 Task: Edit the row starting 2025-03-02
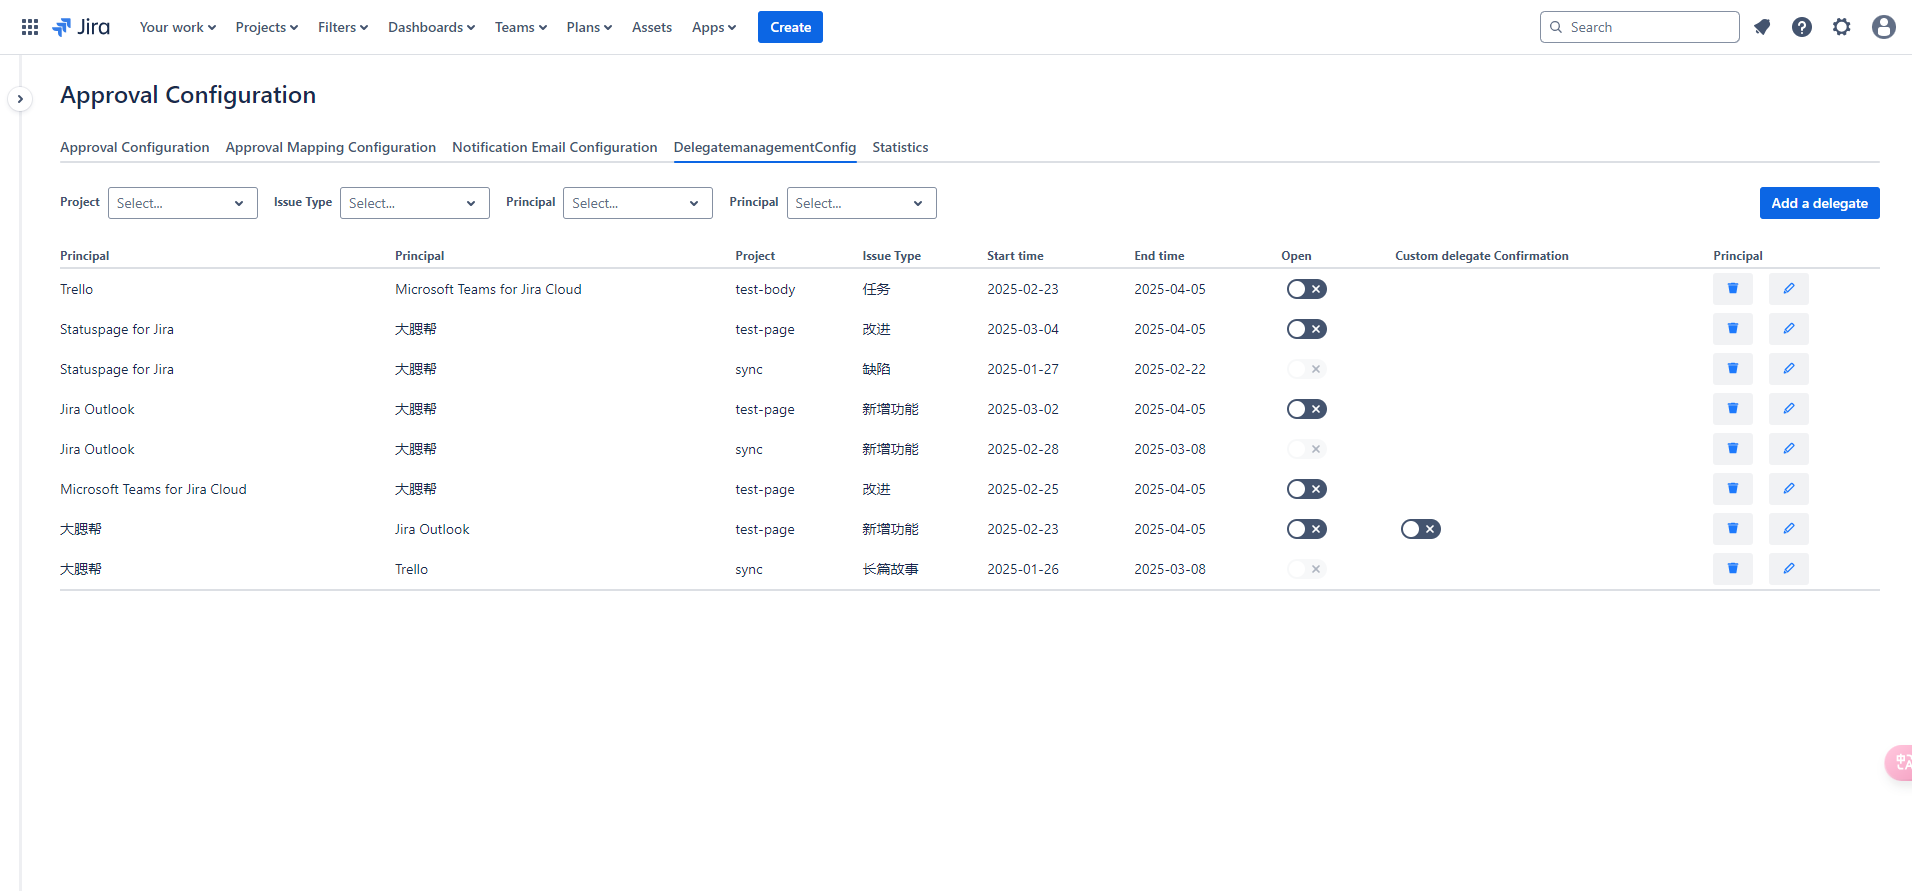tap(1789, 409)
